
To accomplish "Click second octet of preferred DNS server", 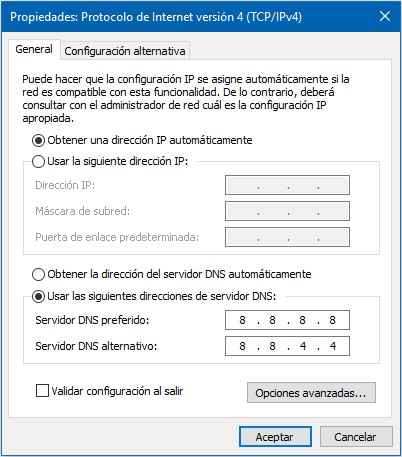I will coord(272,320).
